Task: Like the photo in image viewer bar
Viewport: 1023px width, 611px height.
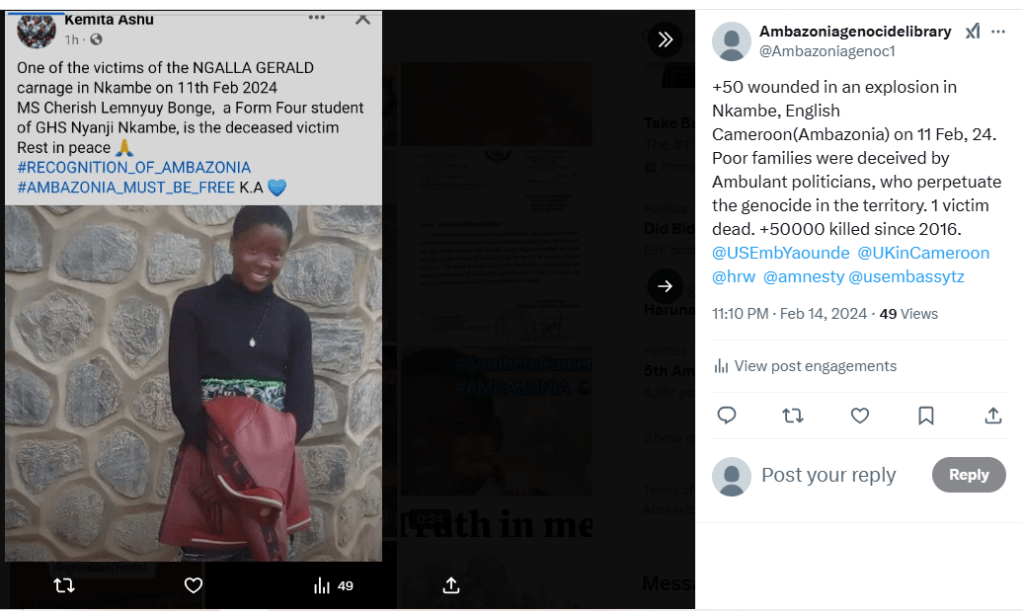Action: [193, 585]
